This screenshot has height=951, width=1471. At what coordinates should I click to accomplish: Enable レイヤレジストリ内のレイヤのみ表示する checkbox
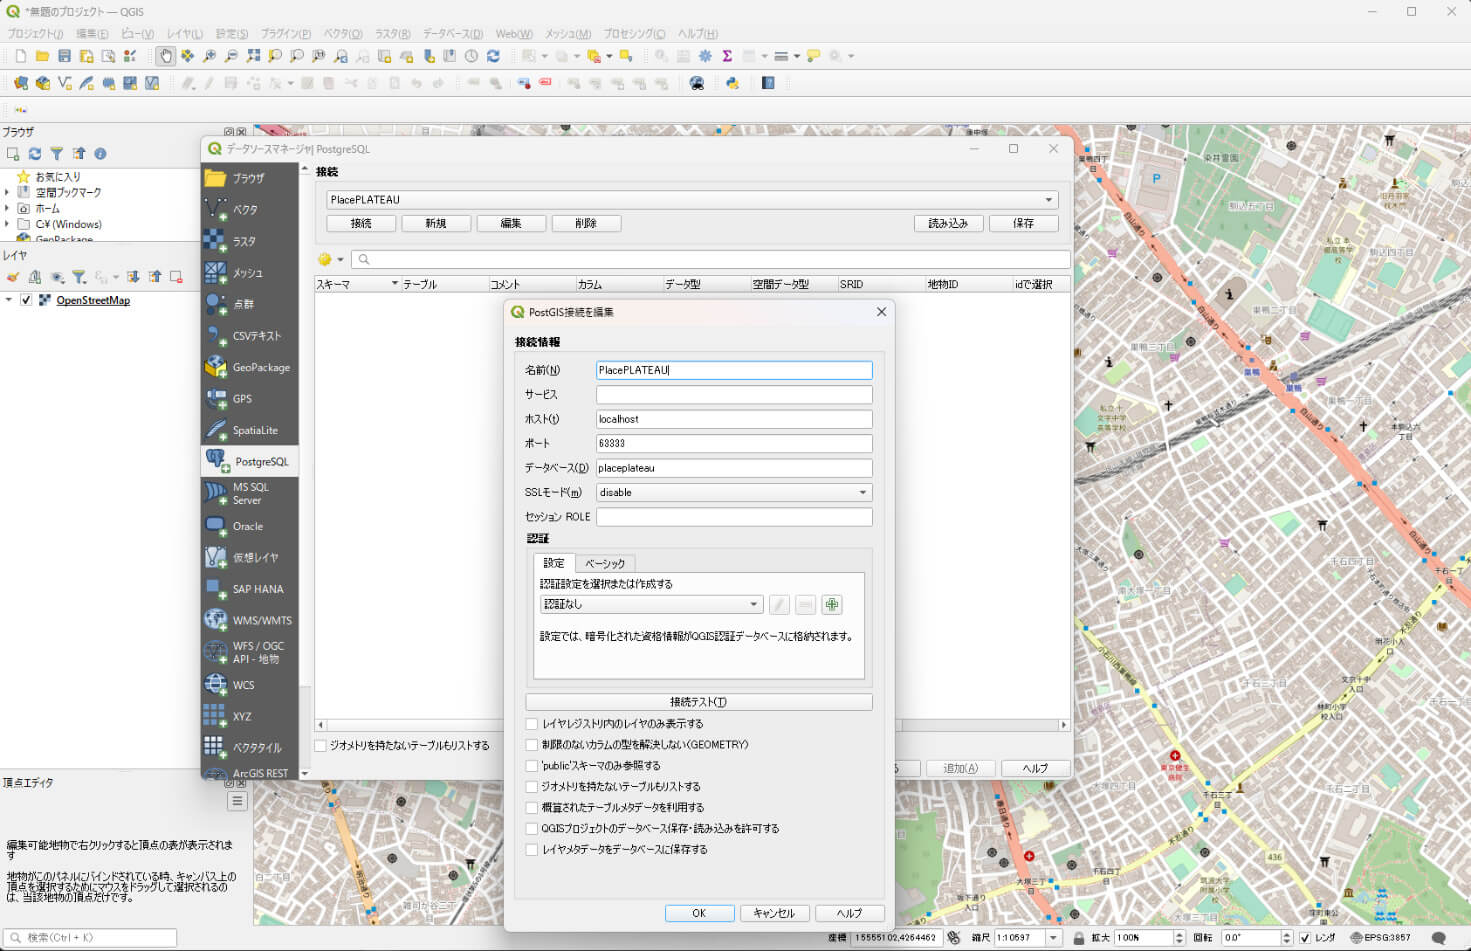[x=532, y=724]
